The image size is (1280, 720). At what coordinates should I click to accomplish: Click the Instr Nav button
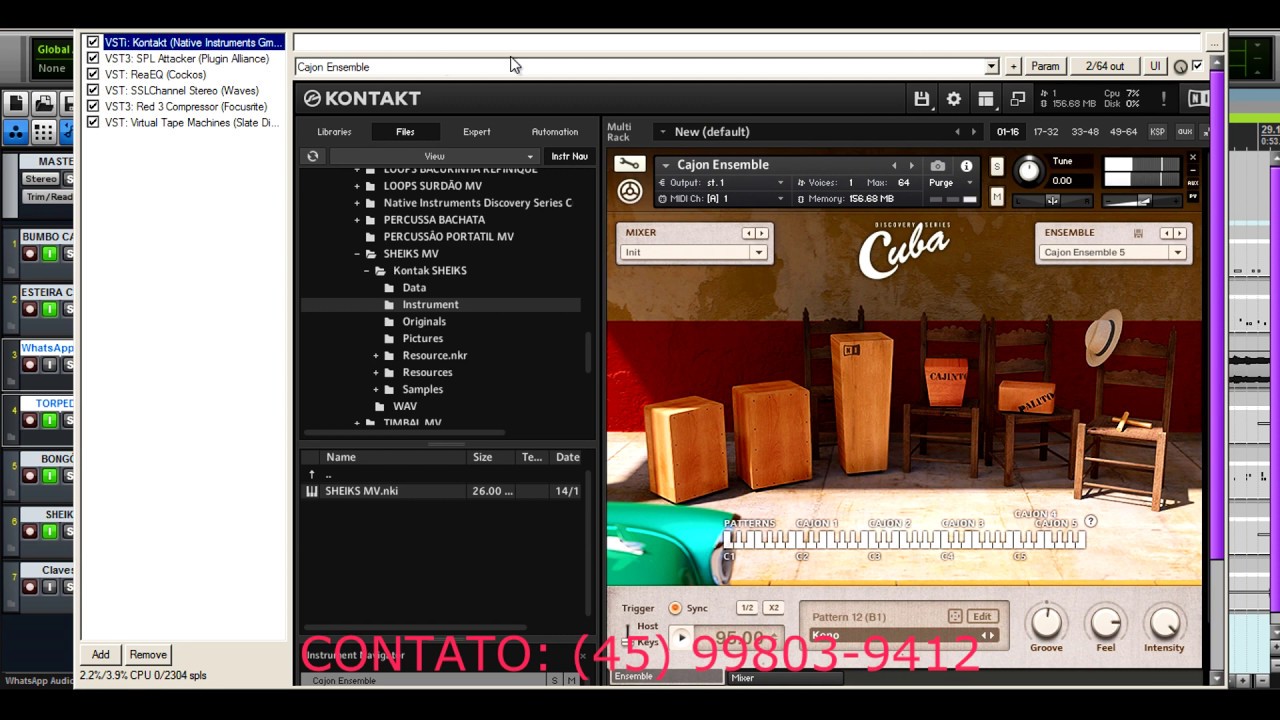[x=569, y=156]
